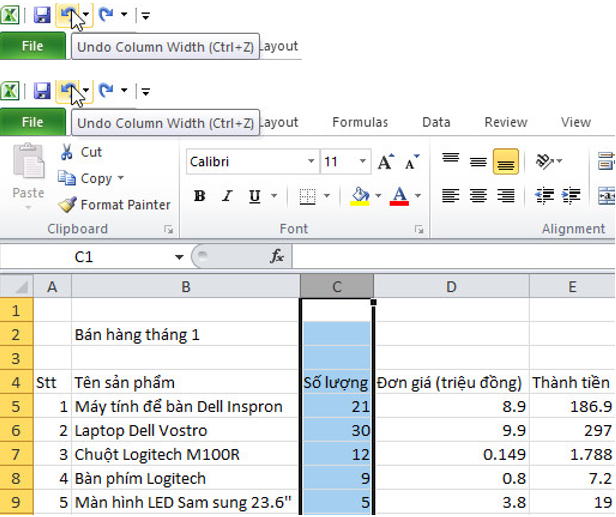Click the Copy icon in Clipboard group

click(x=66, y=178)
